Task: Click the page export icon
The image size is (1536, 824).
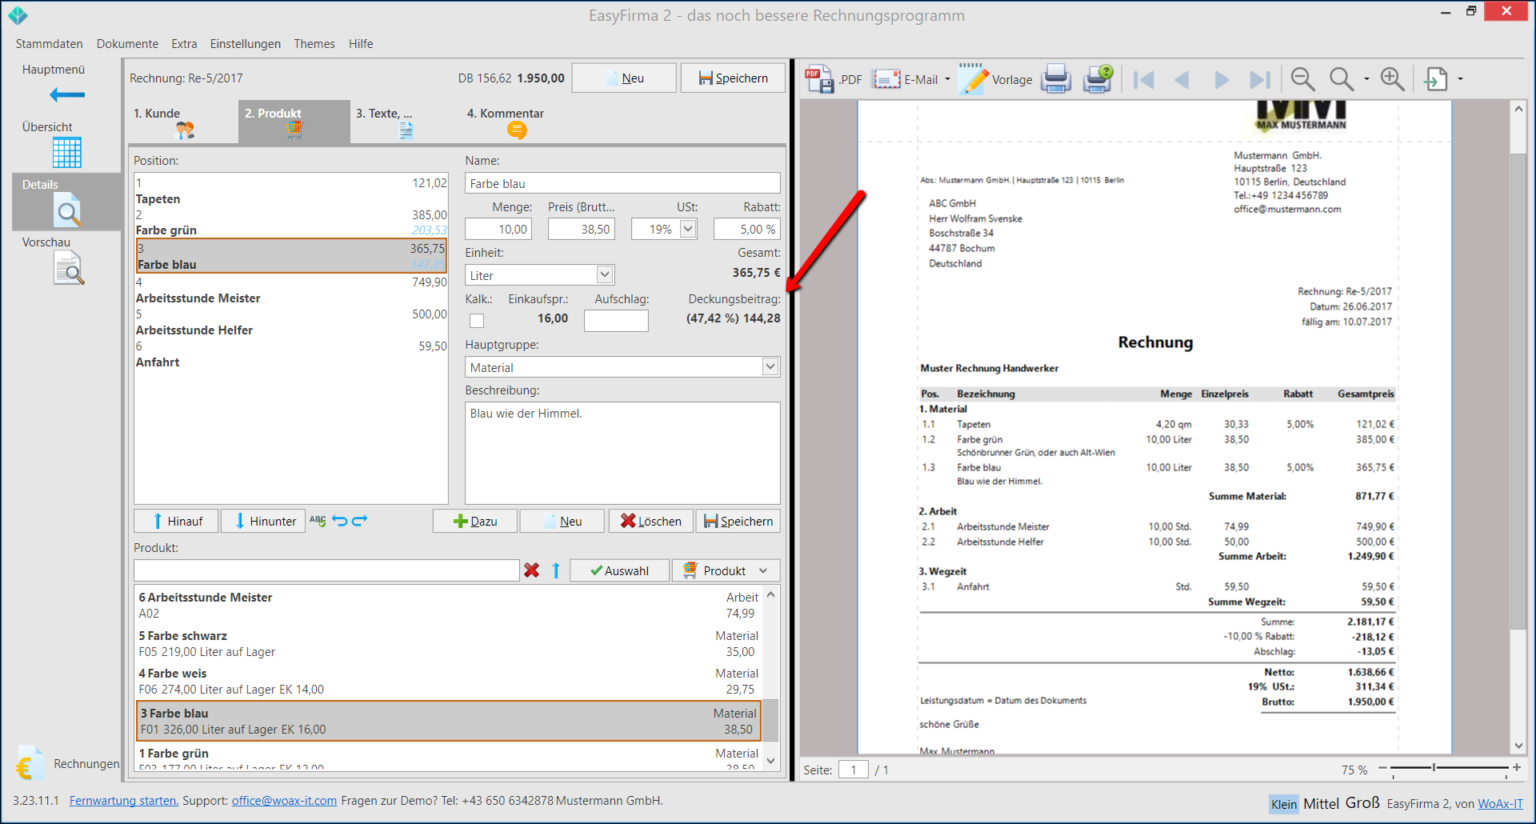Action: [x=1436, y=79]
